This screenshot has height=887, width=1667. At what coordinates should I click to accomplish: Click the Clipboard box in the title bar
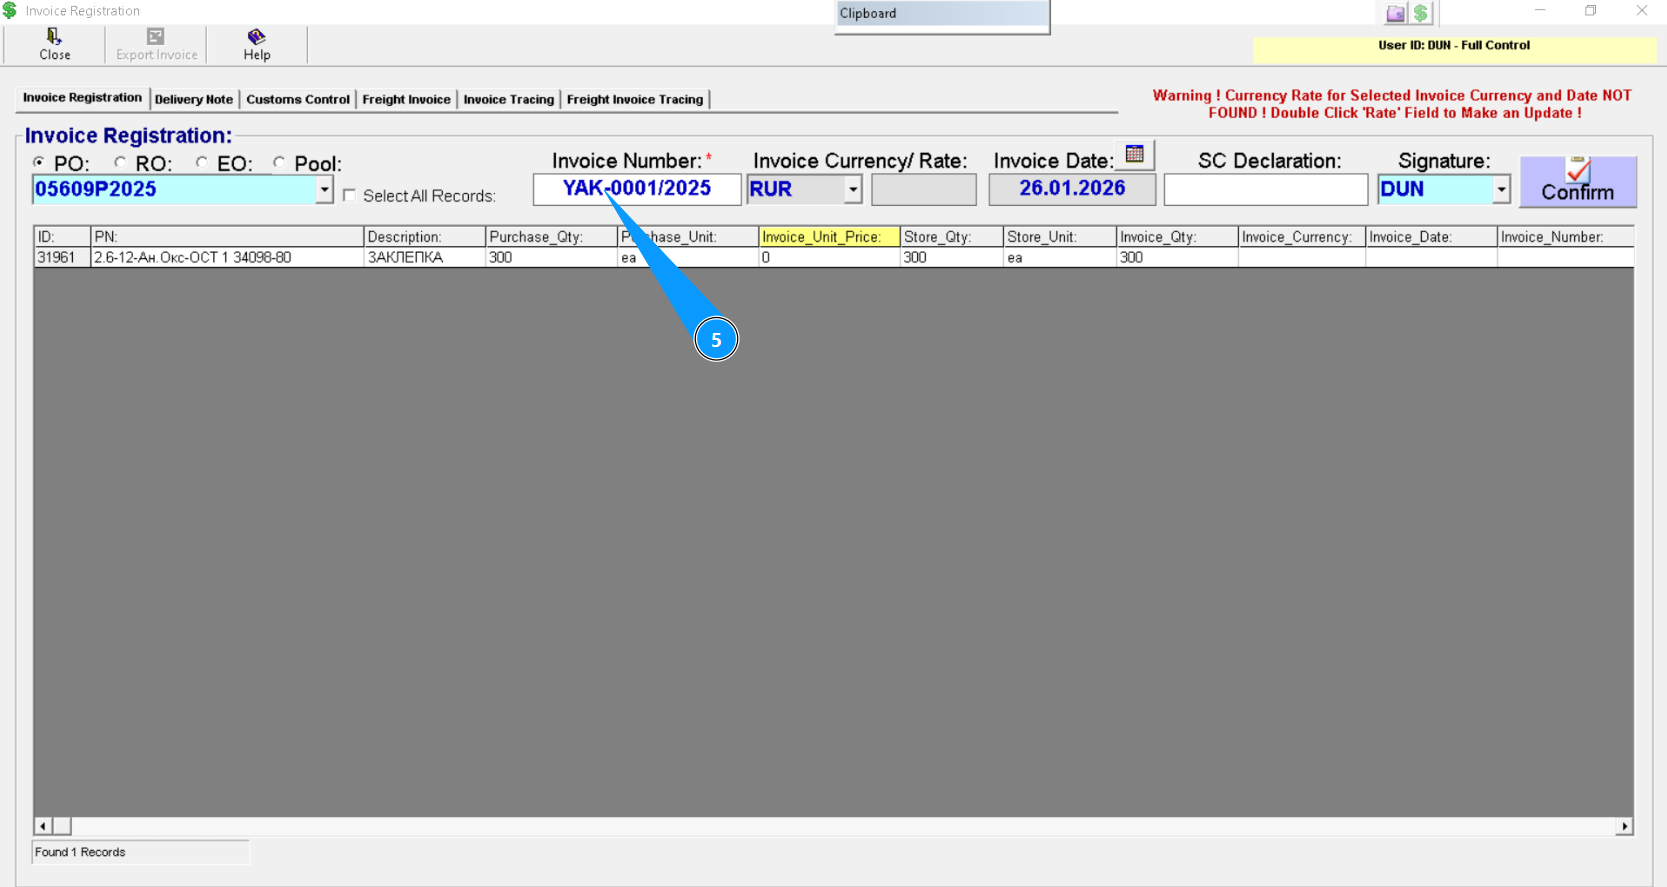[x=942, y=15]
